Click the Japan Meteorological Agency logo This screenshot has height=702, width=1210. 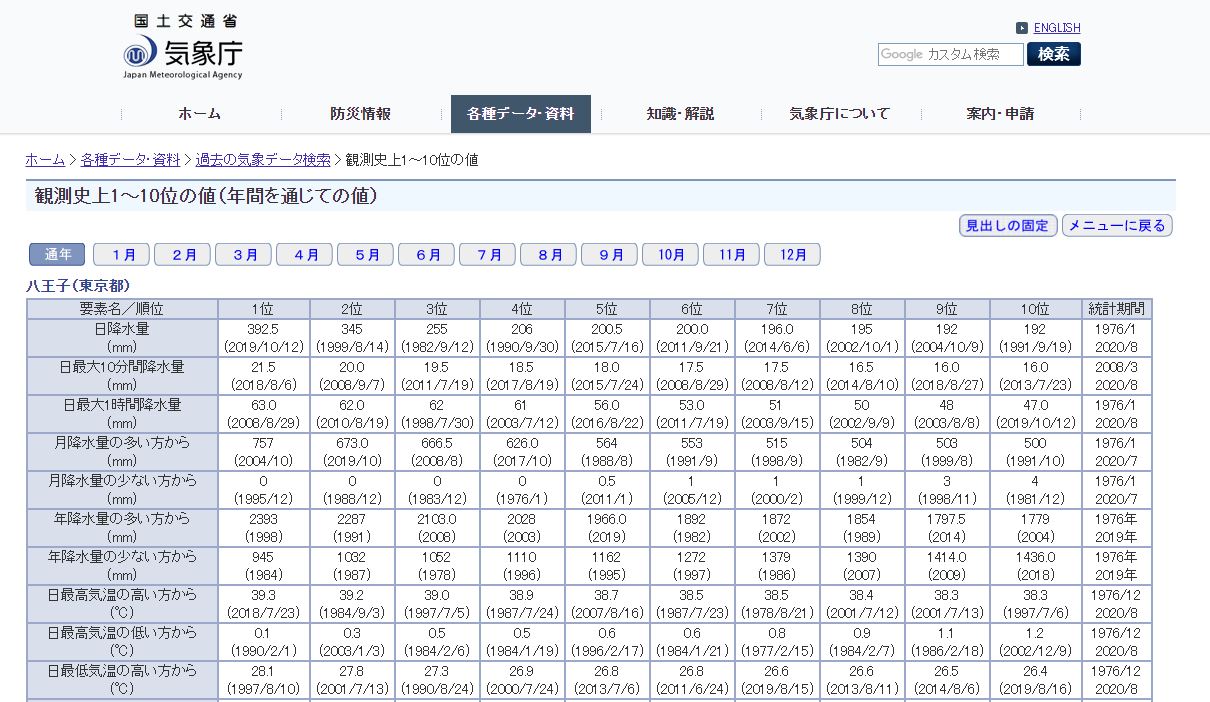(183, 47)
